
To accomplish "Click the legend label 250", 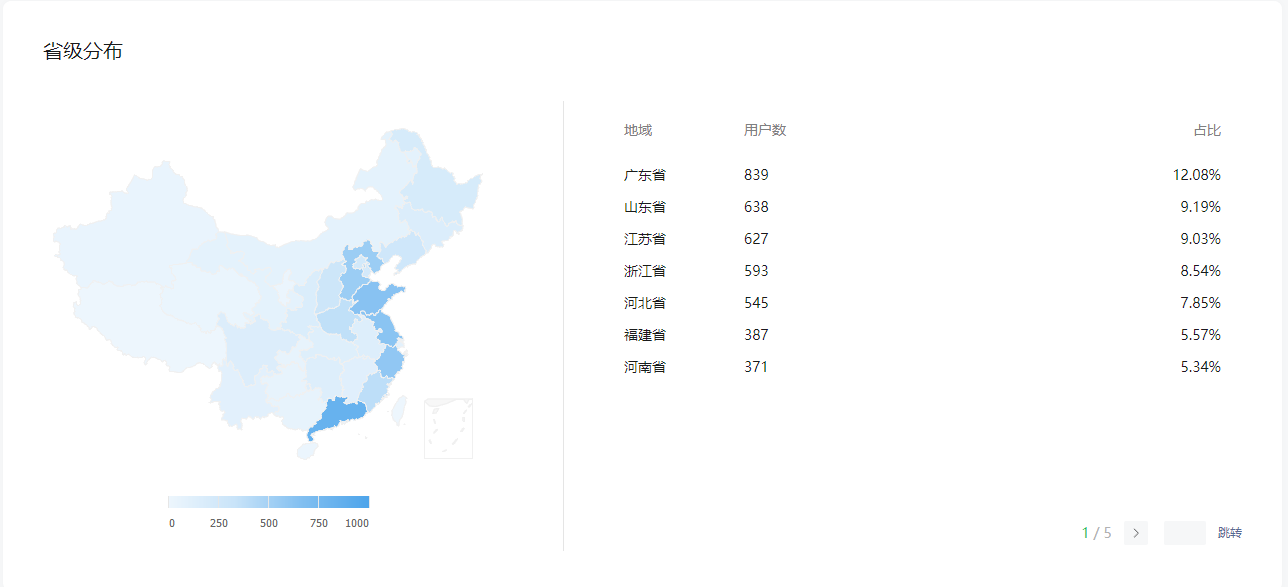I will (219, 523).
